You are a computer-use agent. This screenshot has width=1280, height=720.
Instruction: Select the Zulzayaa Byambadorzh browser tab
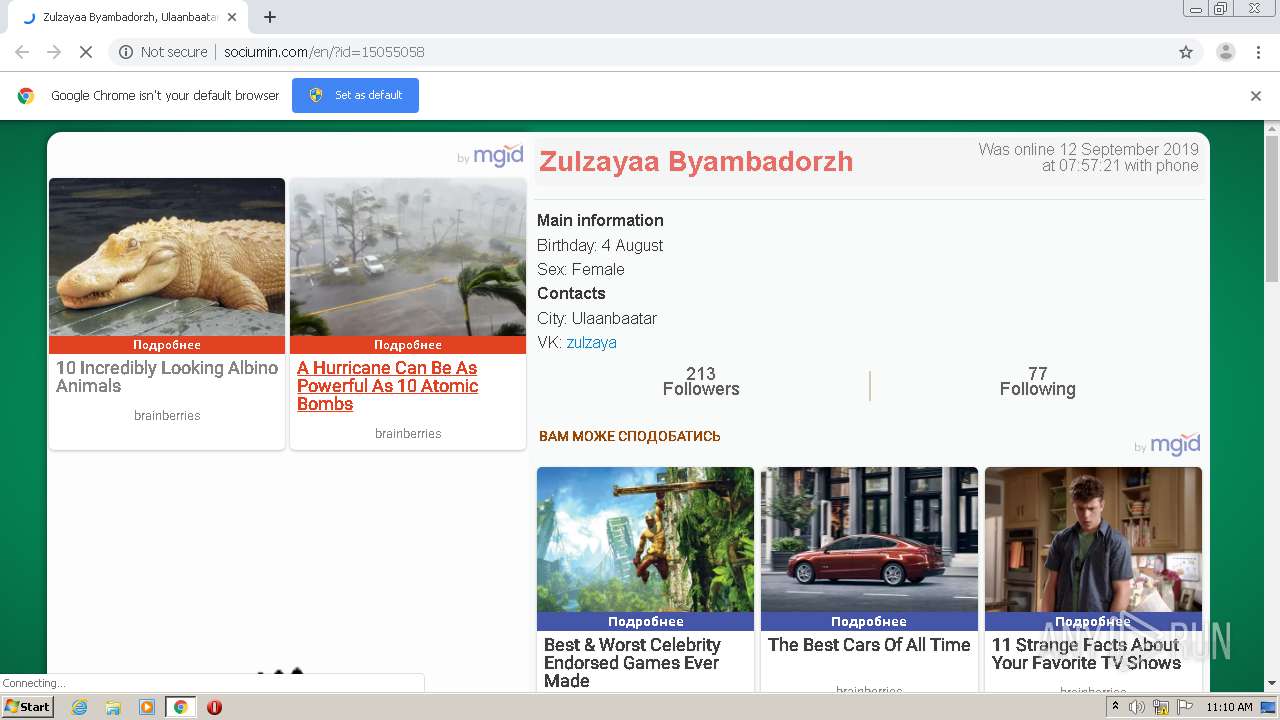(x=130, y=17)
